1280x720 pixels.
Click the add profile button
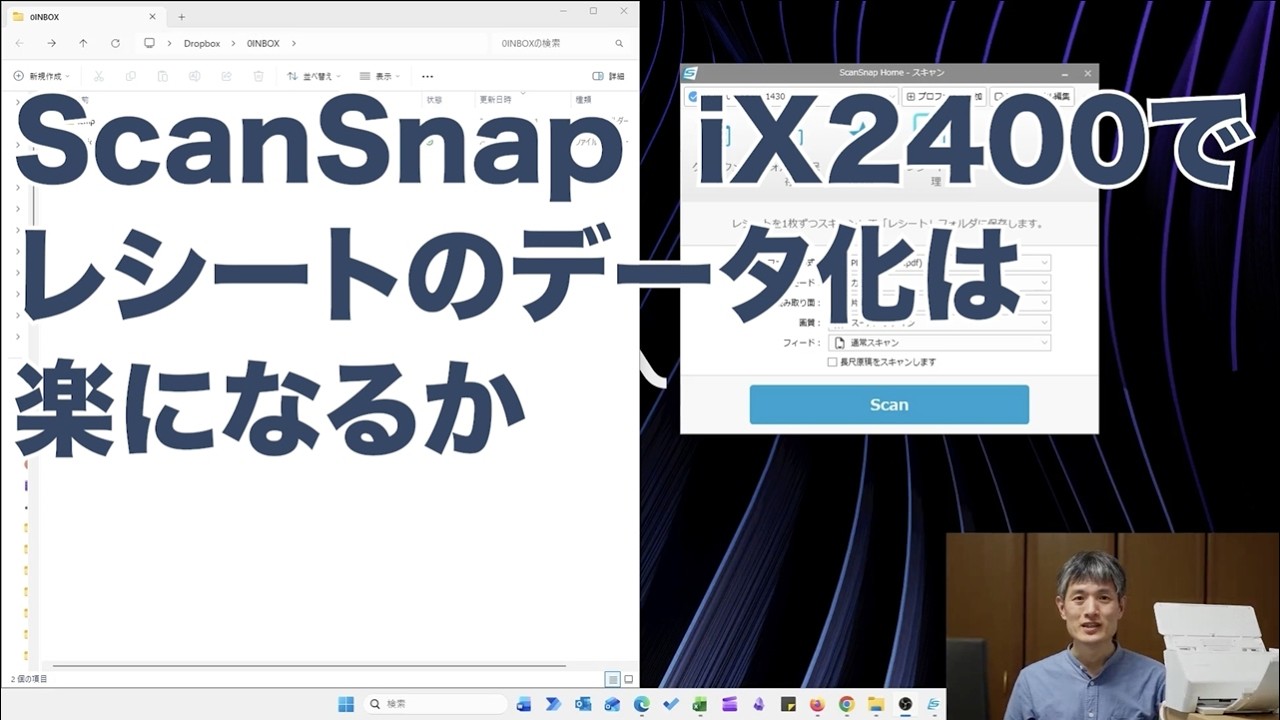coord(943,97)
